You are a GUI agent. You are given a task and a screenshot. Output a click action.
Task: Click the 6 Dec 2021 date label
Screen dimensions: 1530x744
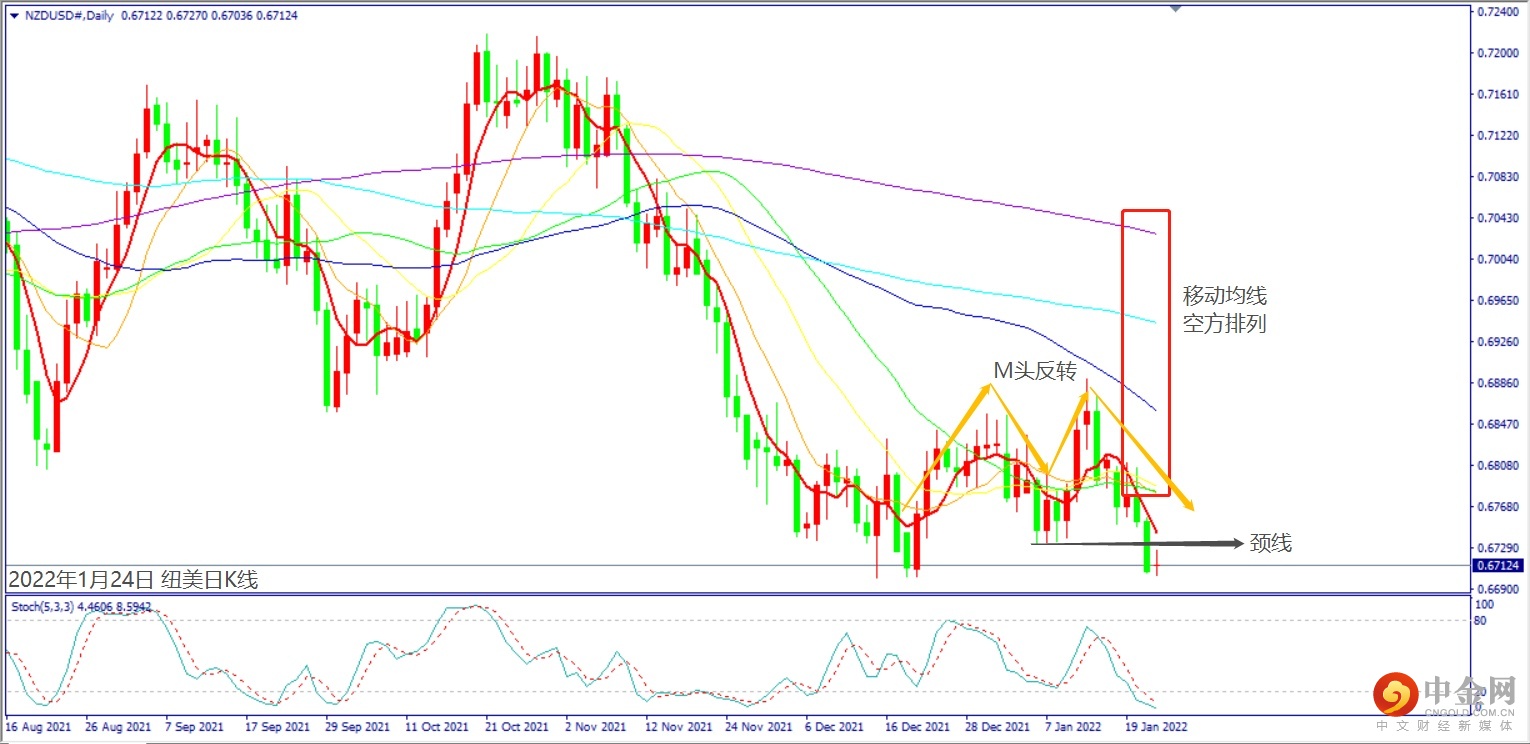[x=835, y=726]
